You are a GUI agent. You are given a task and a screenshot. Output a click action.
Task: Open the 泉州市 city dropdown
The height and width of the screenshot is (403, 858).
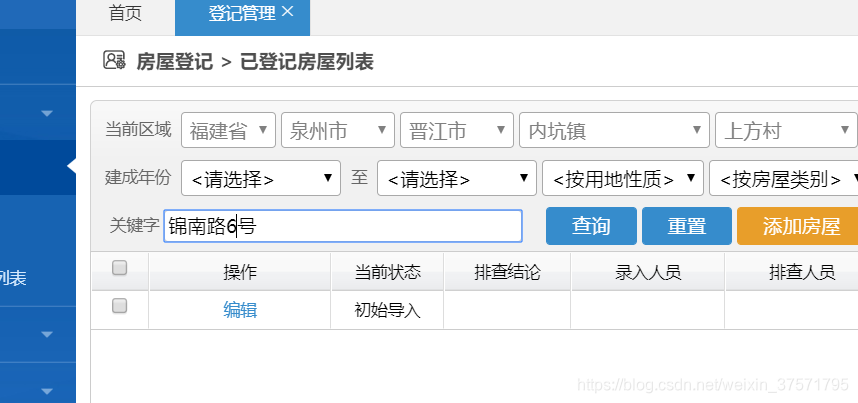pyautogui.click(x=338, y=130)
